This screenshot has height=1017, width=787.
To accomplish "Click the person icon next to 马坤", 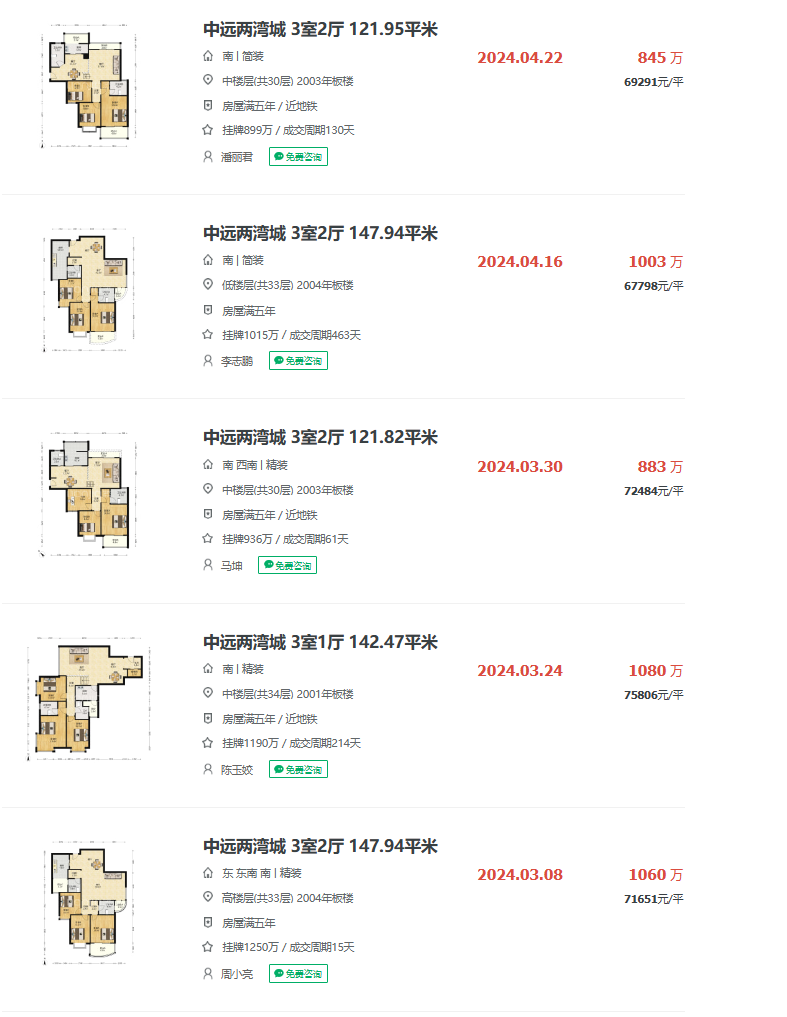I will coord(208,565).
